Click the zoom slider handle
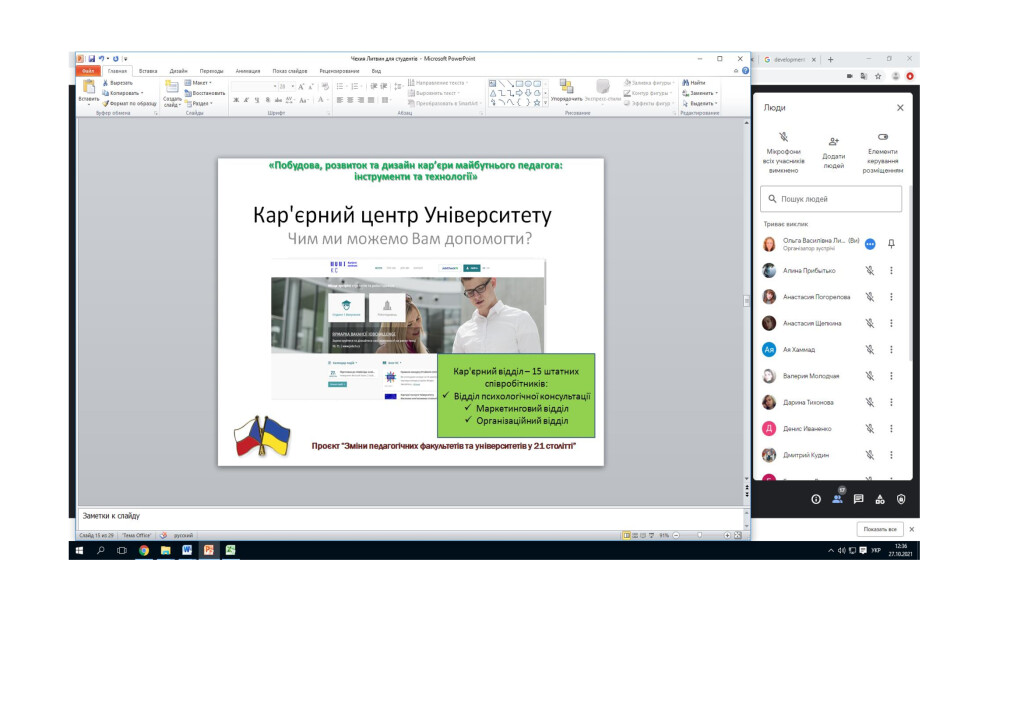This screenshot has height=724, width=1024. point(699,535)
